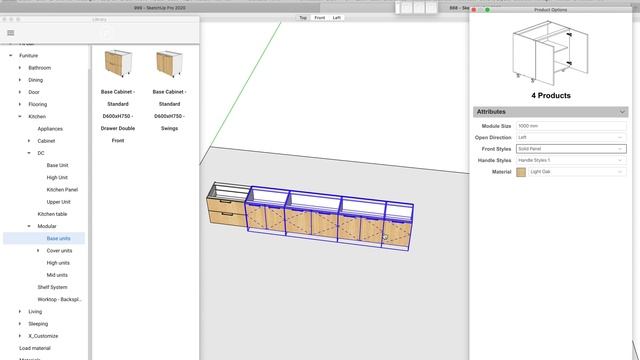Switch to the Left view tab

pos(336,18)
